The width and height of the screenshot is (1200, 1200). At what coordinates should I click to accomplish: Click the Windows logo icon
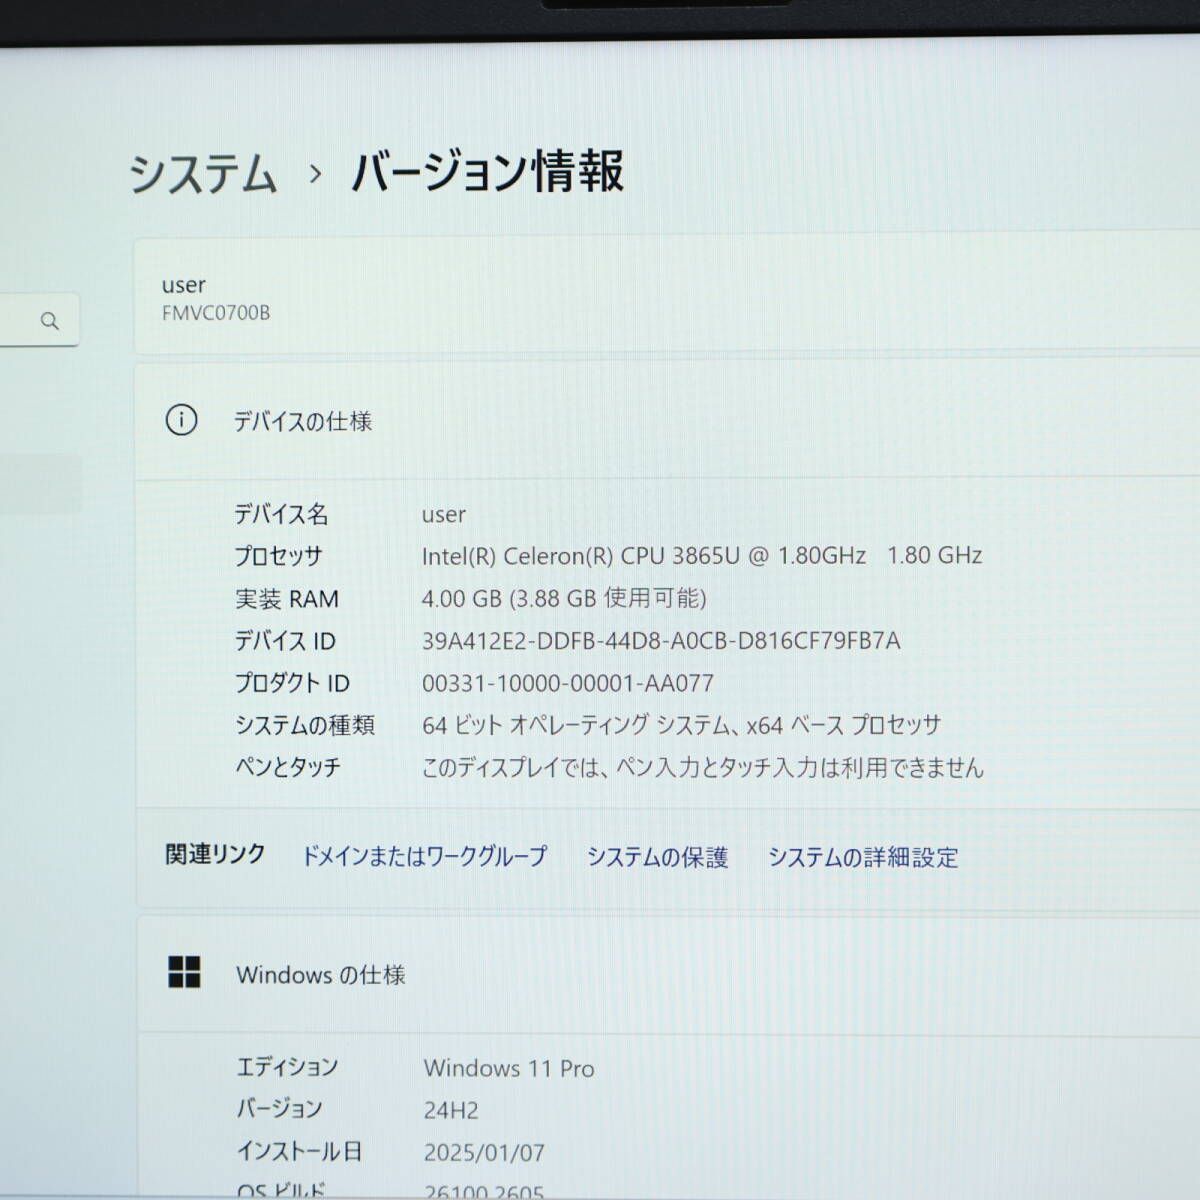tap(184, 972)
